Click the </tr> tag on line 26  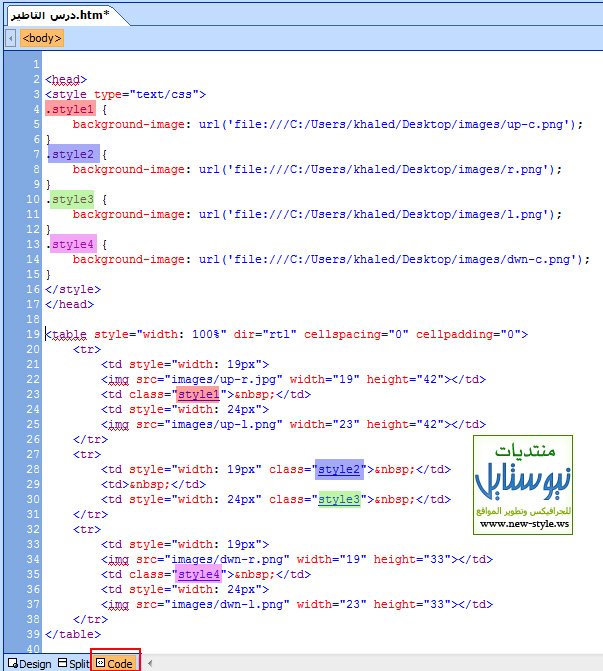(x=90, y=439)
